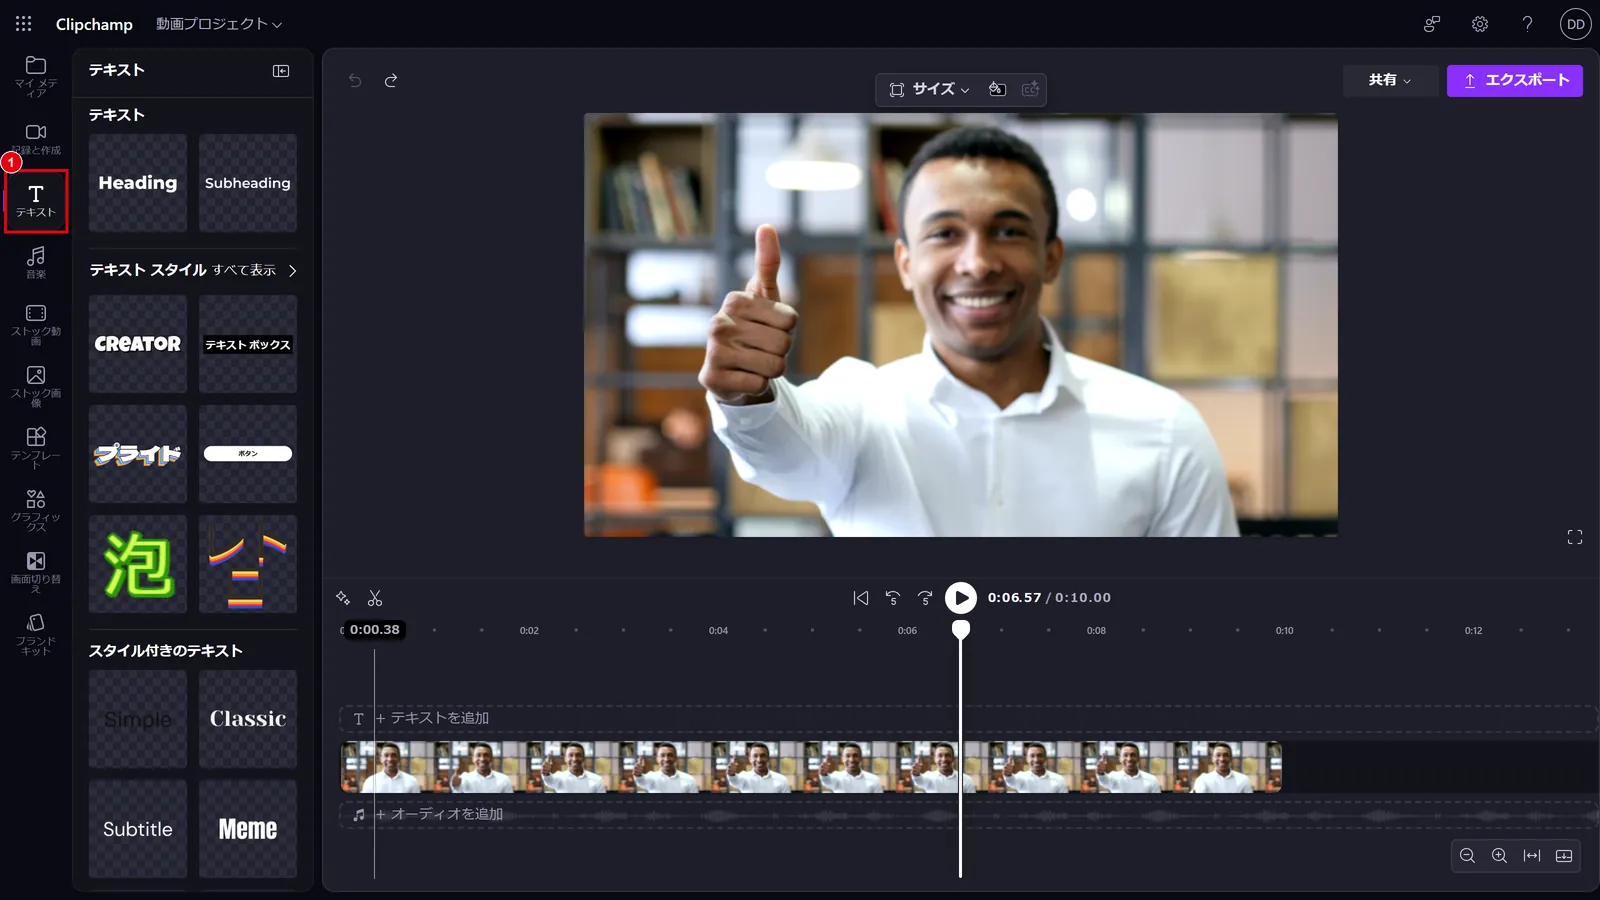The width and height of the screenshot is (1600, 900).
Task: Open the Transitions (画面切り替え) sidebar panel
Action: point(36,572)
